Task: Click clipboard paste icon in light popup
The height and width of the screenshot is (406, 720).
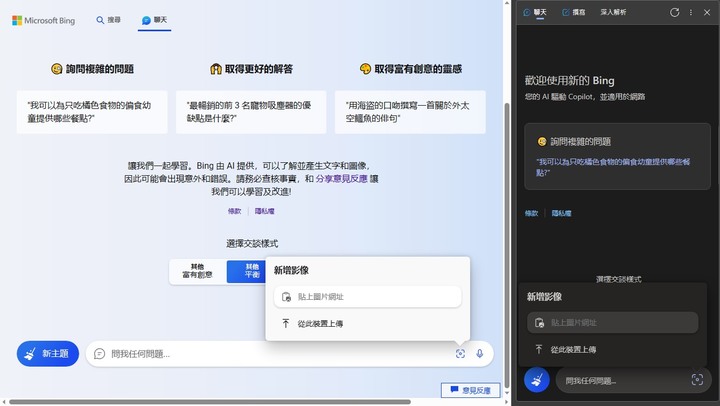Action: coord(286,297)
